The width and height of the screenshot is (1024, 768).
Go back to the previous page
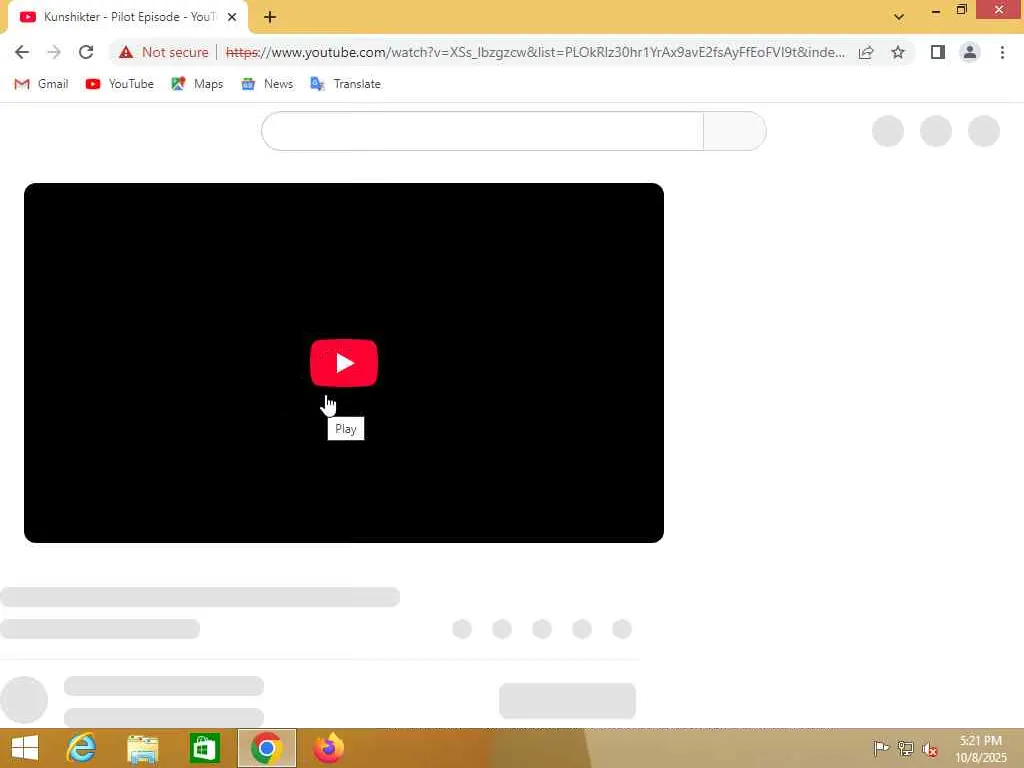[22, 52]
